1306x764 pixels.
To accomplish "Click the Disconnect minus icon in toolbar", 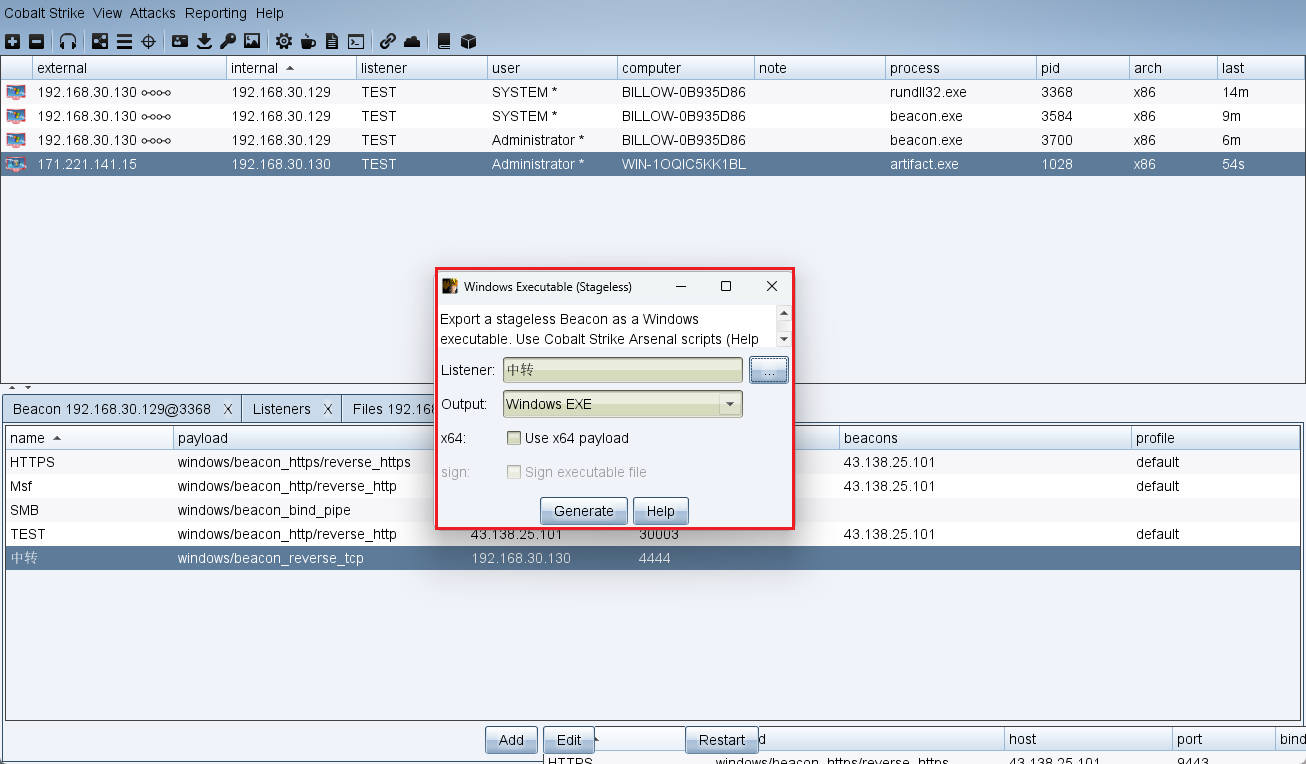I will pyautogui.click(x=37, y=41).
